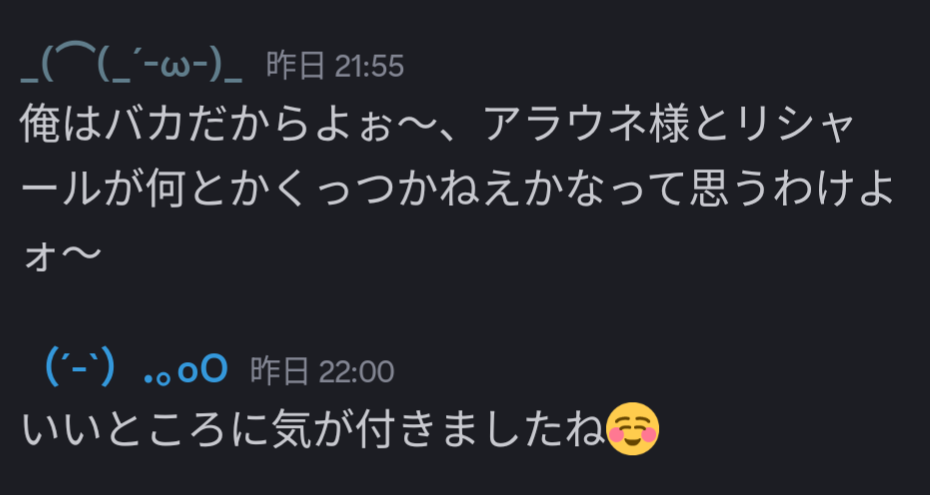The image size is (930, 495).
Task: Click the 昨日 22:00 message timestamp
Action: [x=322, y=372]
